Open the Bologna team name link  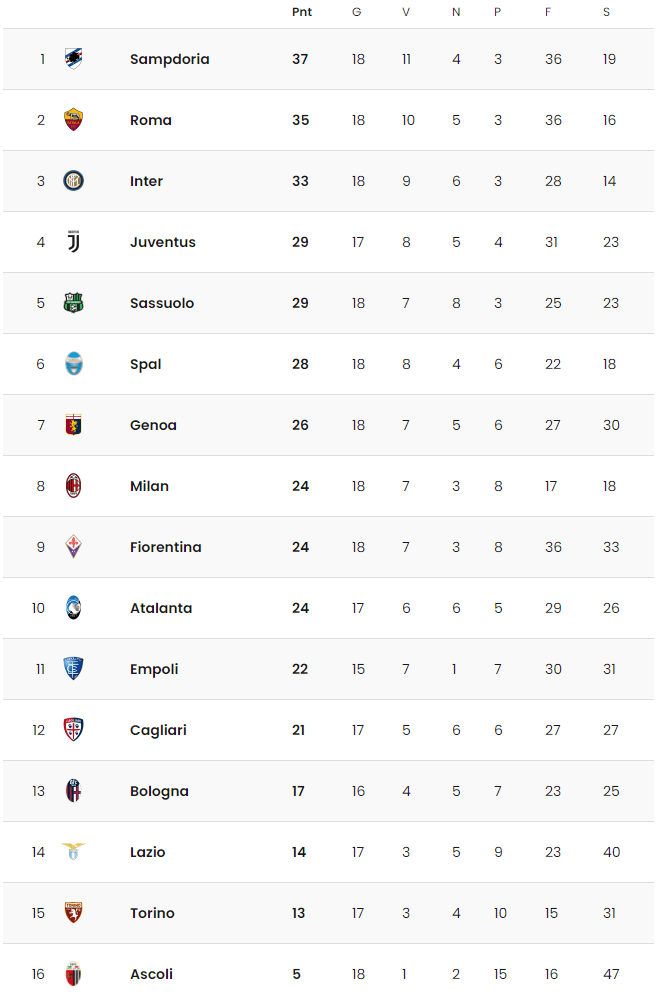click(x=160, y=792)
